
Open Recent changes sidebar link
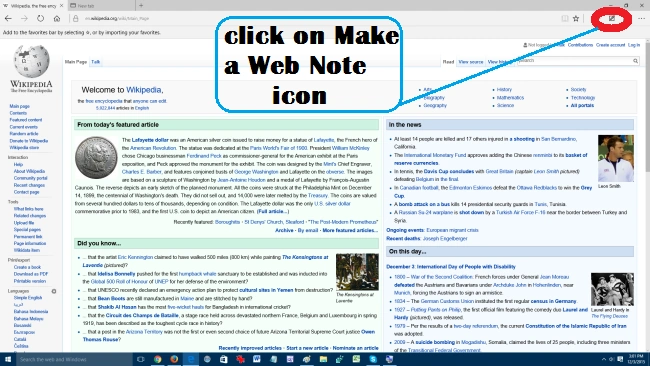pyautogui.click(x=29, y=185)
